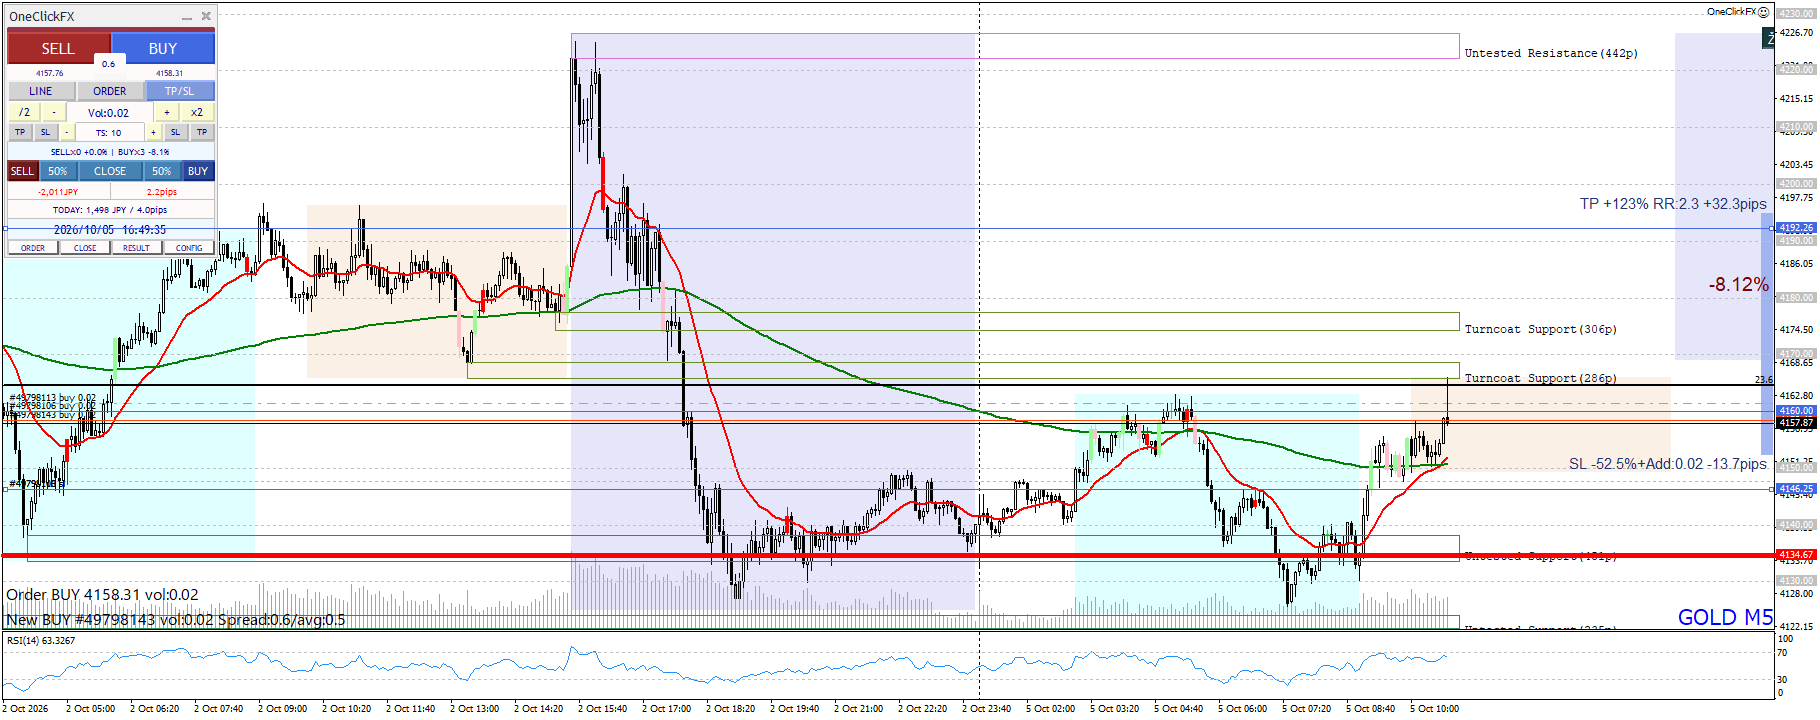Click the Turncoat Support(286p) label
Viewport: 1820px width, 720px height.
(x=1540, y=378)
